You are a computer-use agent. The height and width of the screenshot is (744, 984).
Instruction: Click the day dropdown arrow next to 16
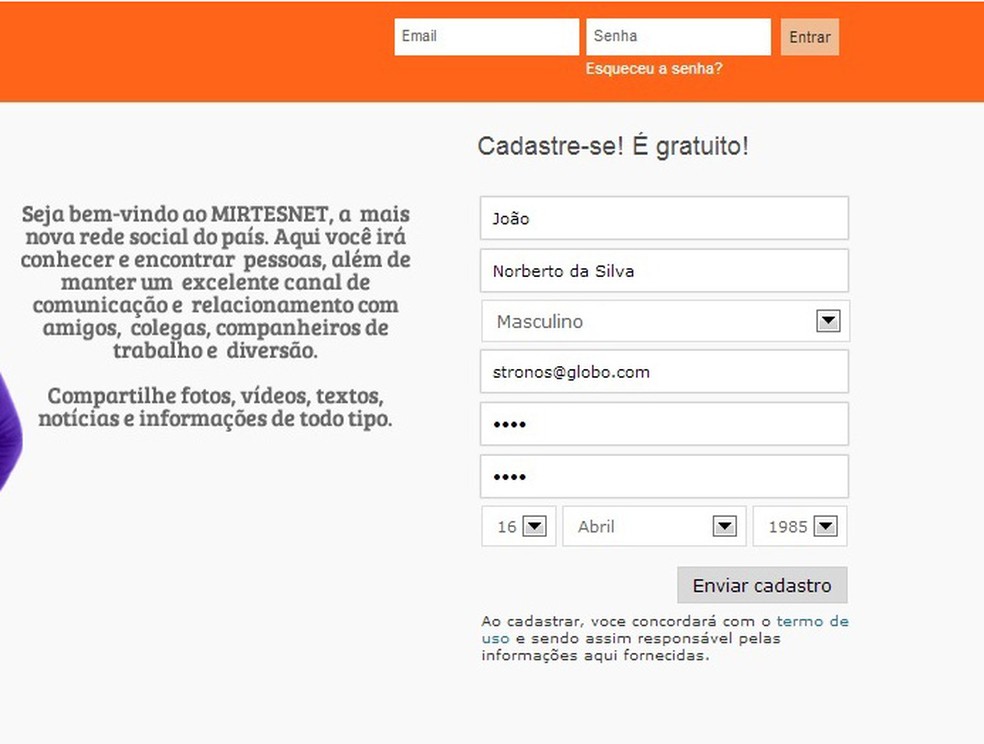tap(537, 526)
